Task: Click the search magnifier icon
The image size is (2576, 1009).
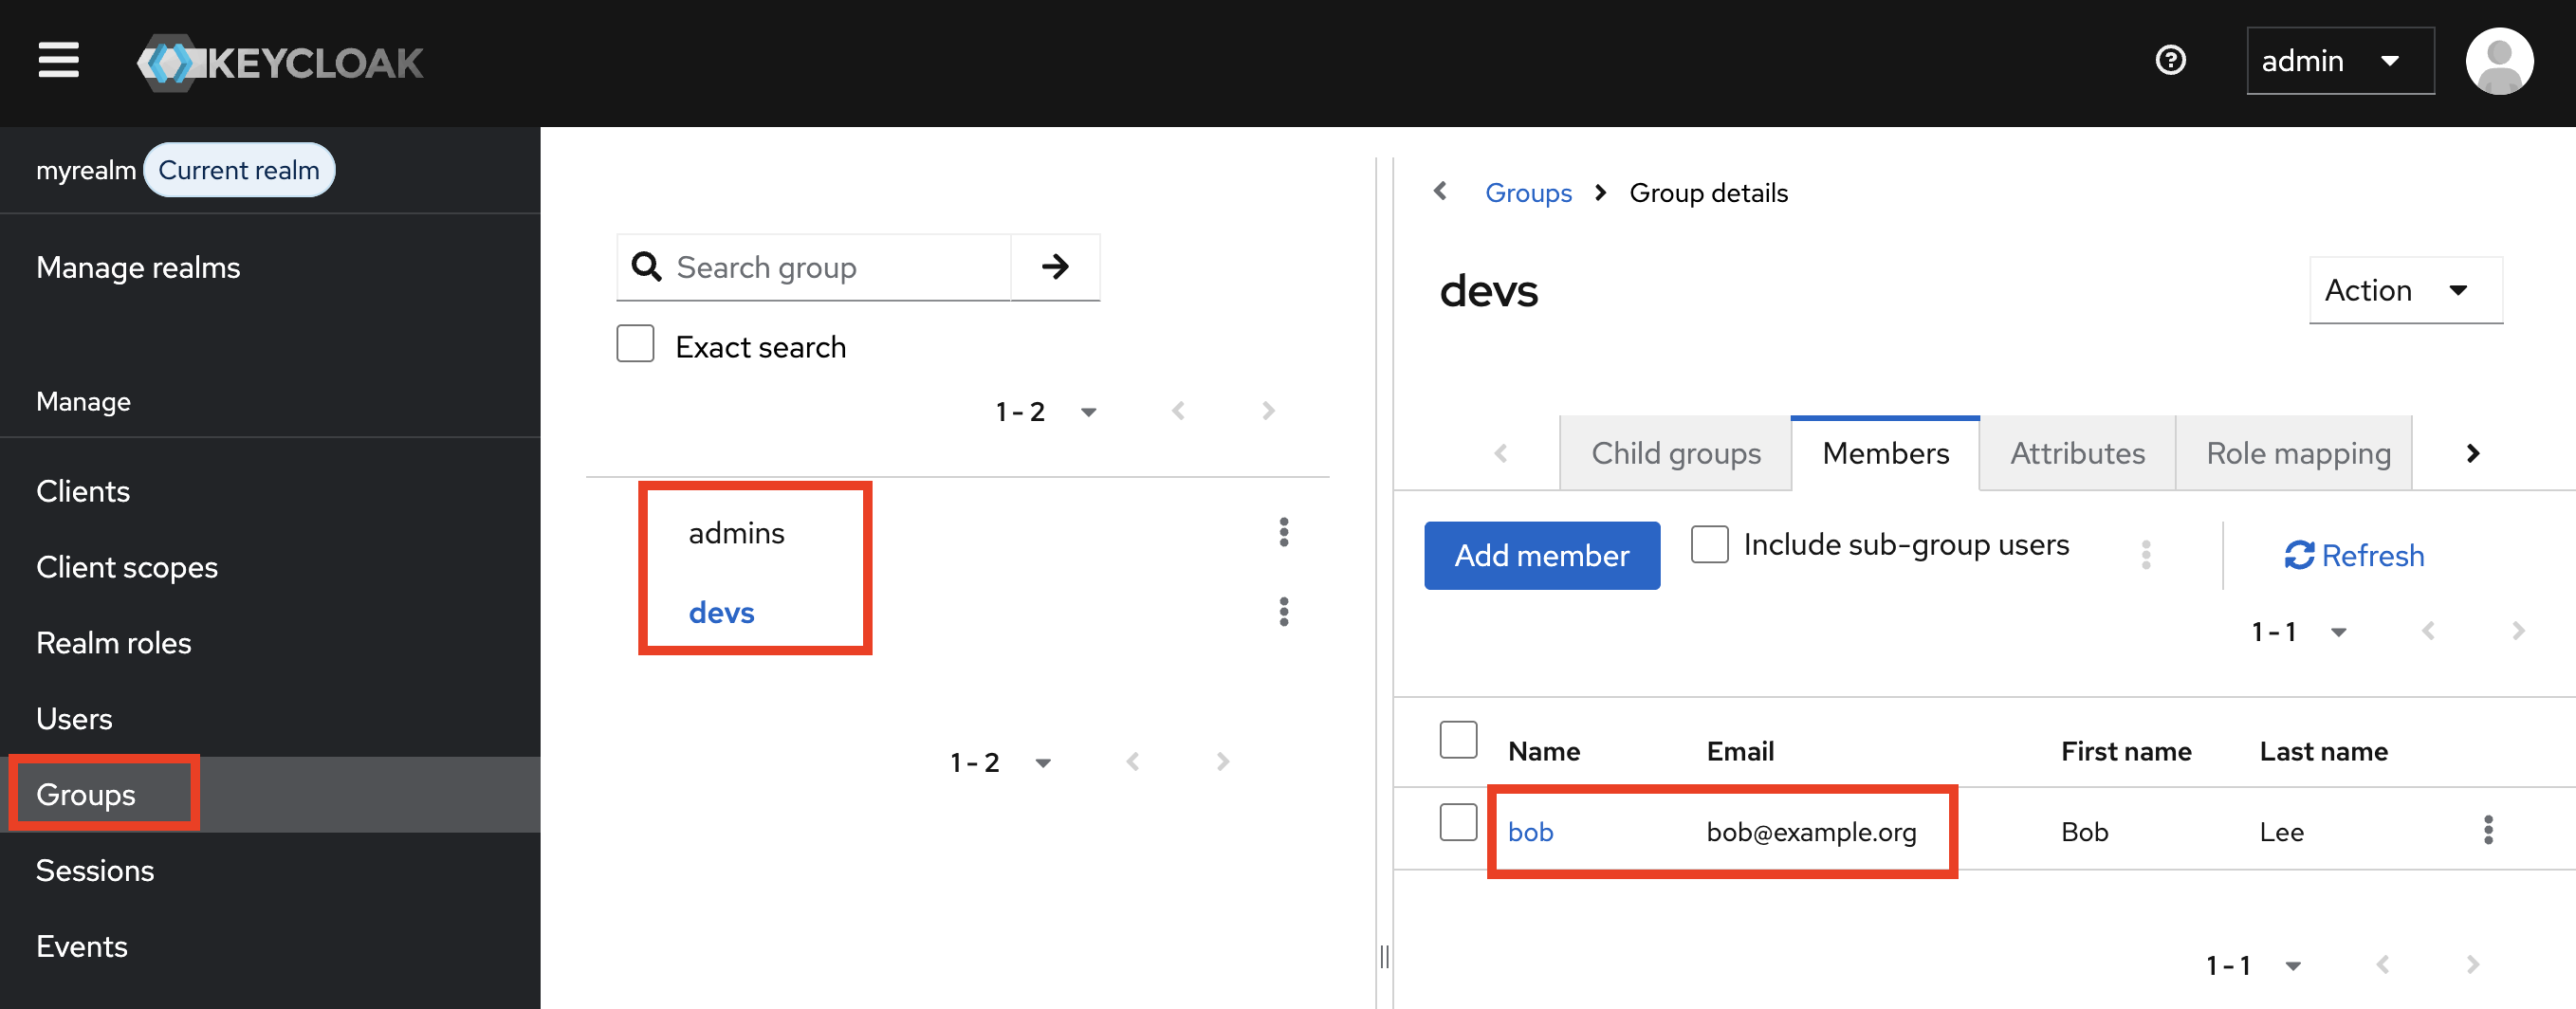Action: tap(647, 267)
